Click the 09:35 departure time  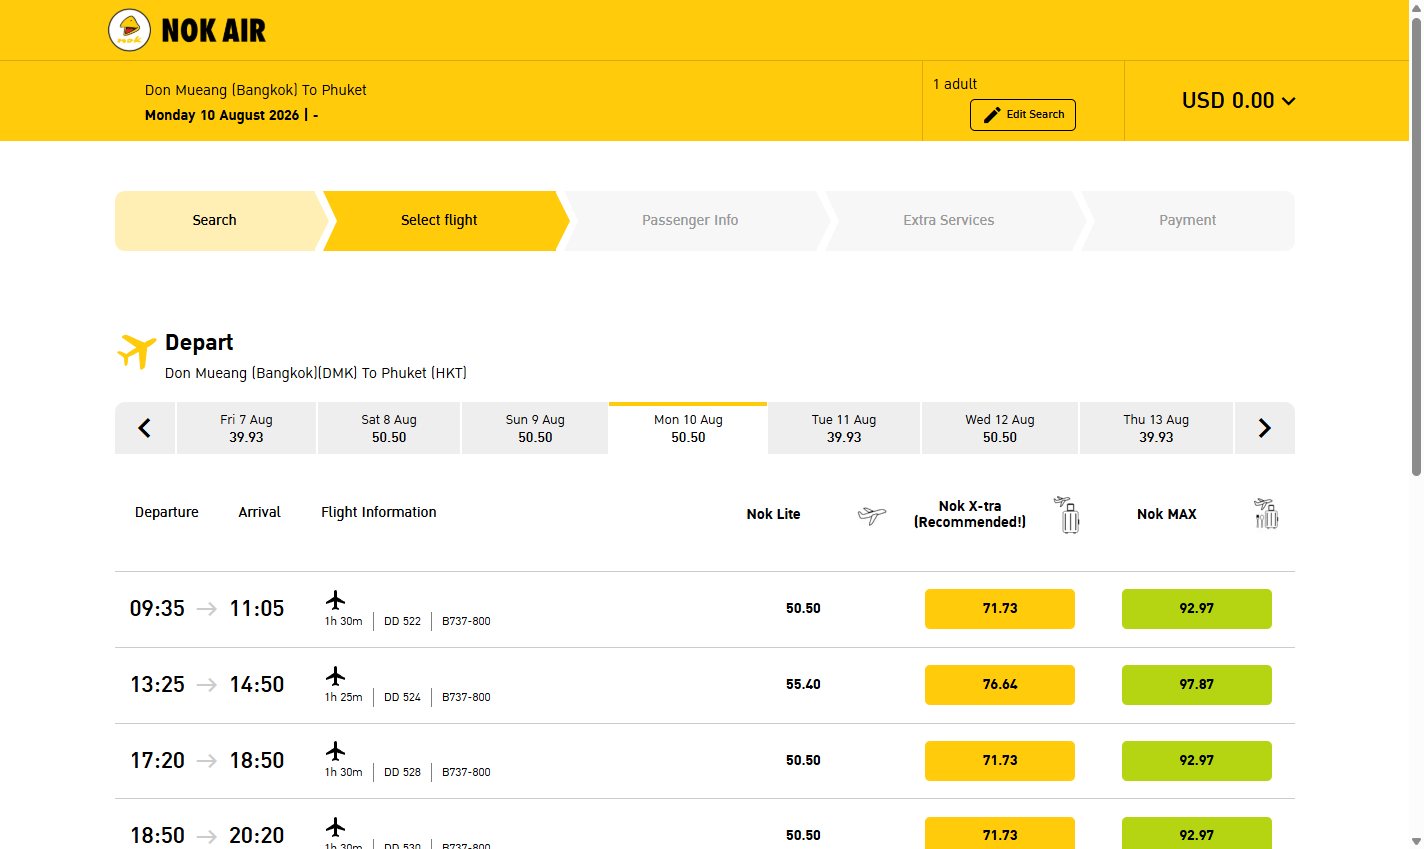pyautogui.click(x=157, y=609)
